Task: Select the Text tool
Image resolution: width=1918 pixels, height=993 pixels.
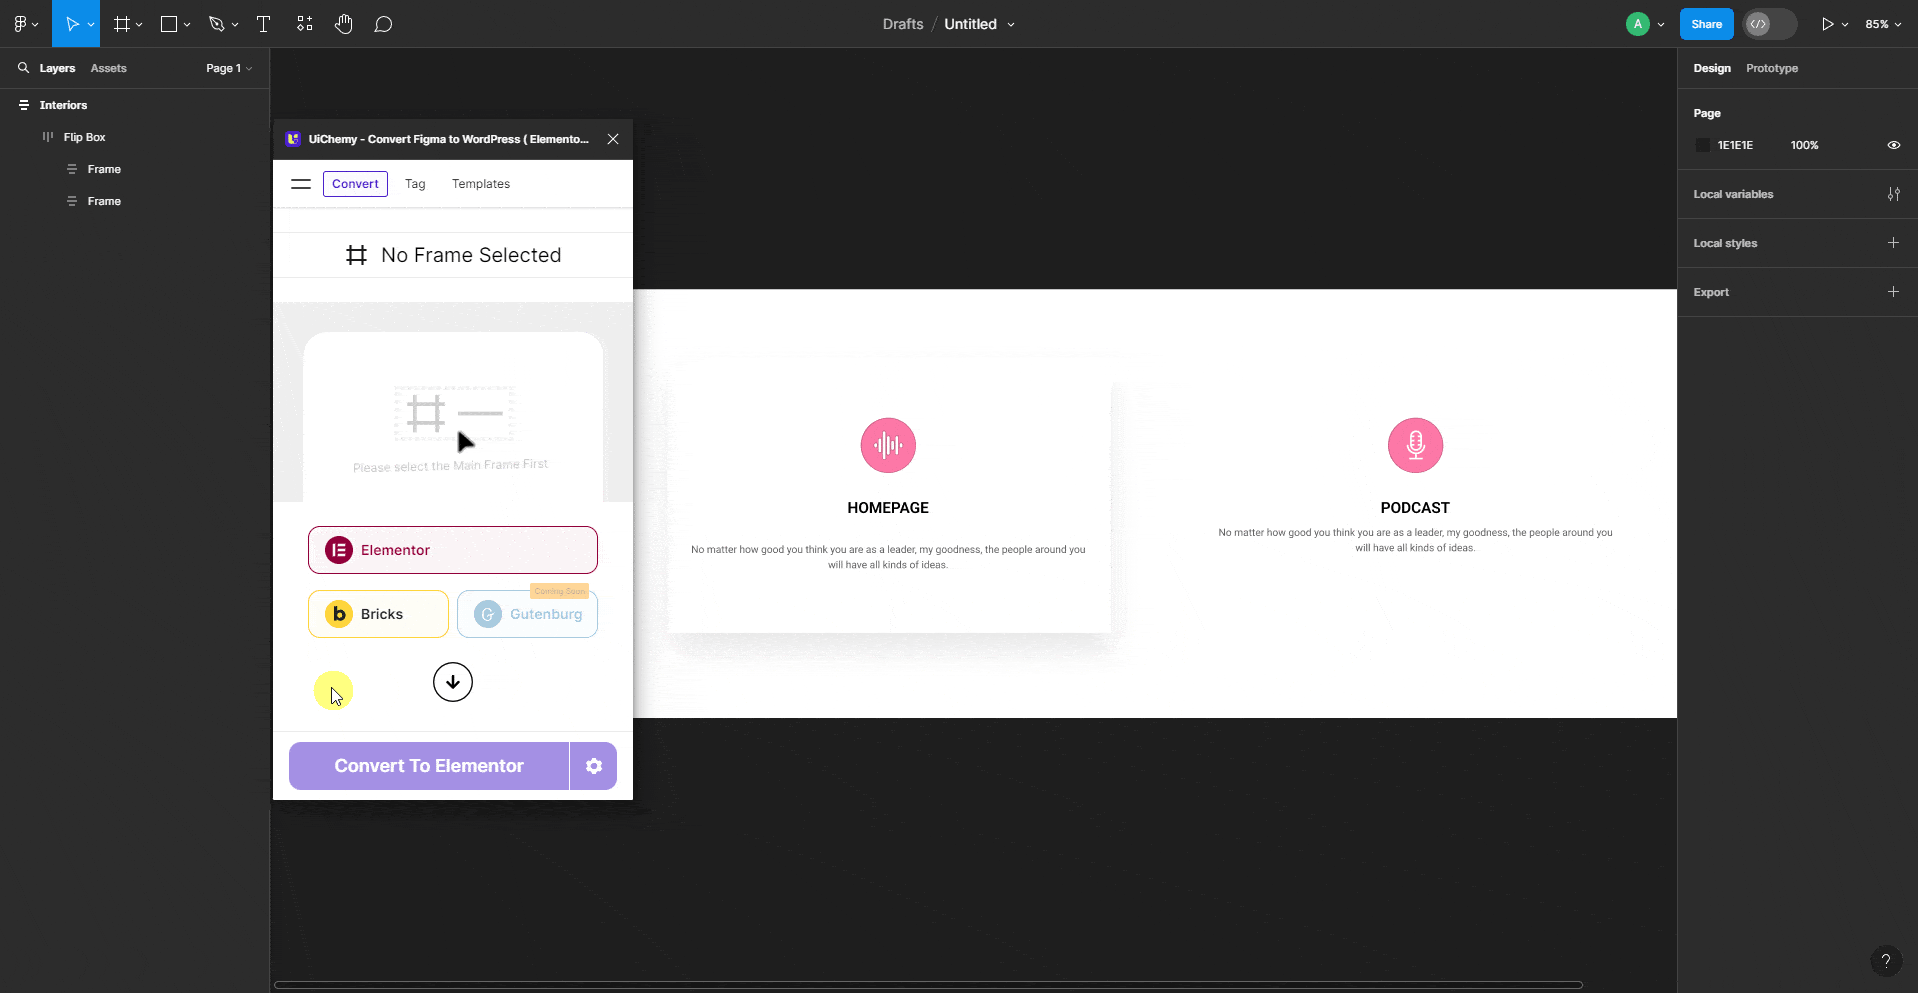Action: 263,23
